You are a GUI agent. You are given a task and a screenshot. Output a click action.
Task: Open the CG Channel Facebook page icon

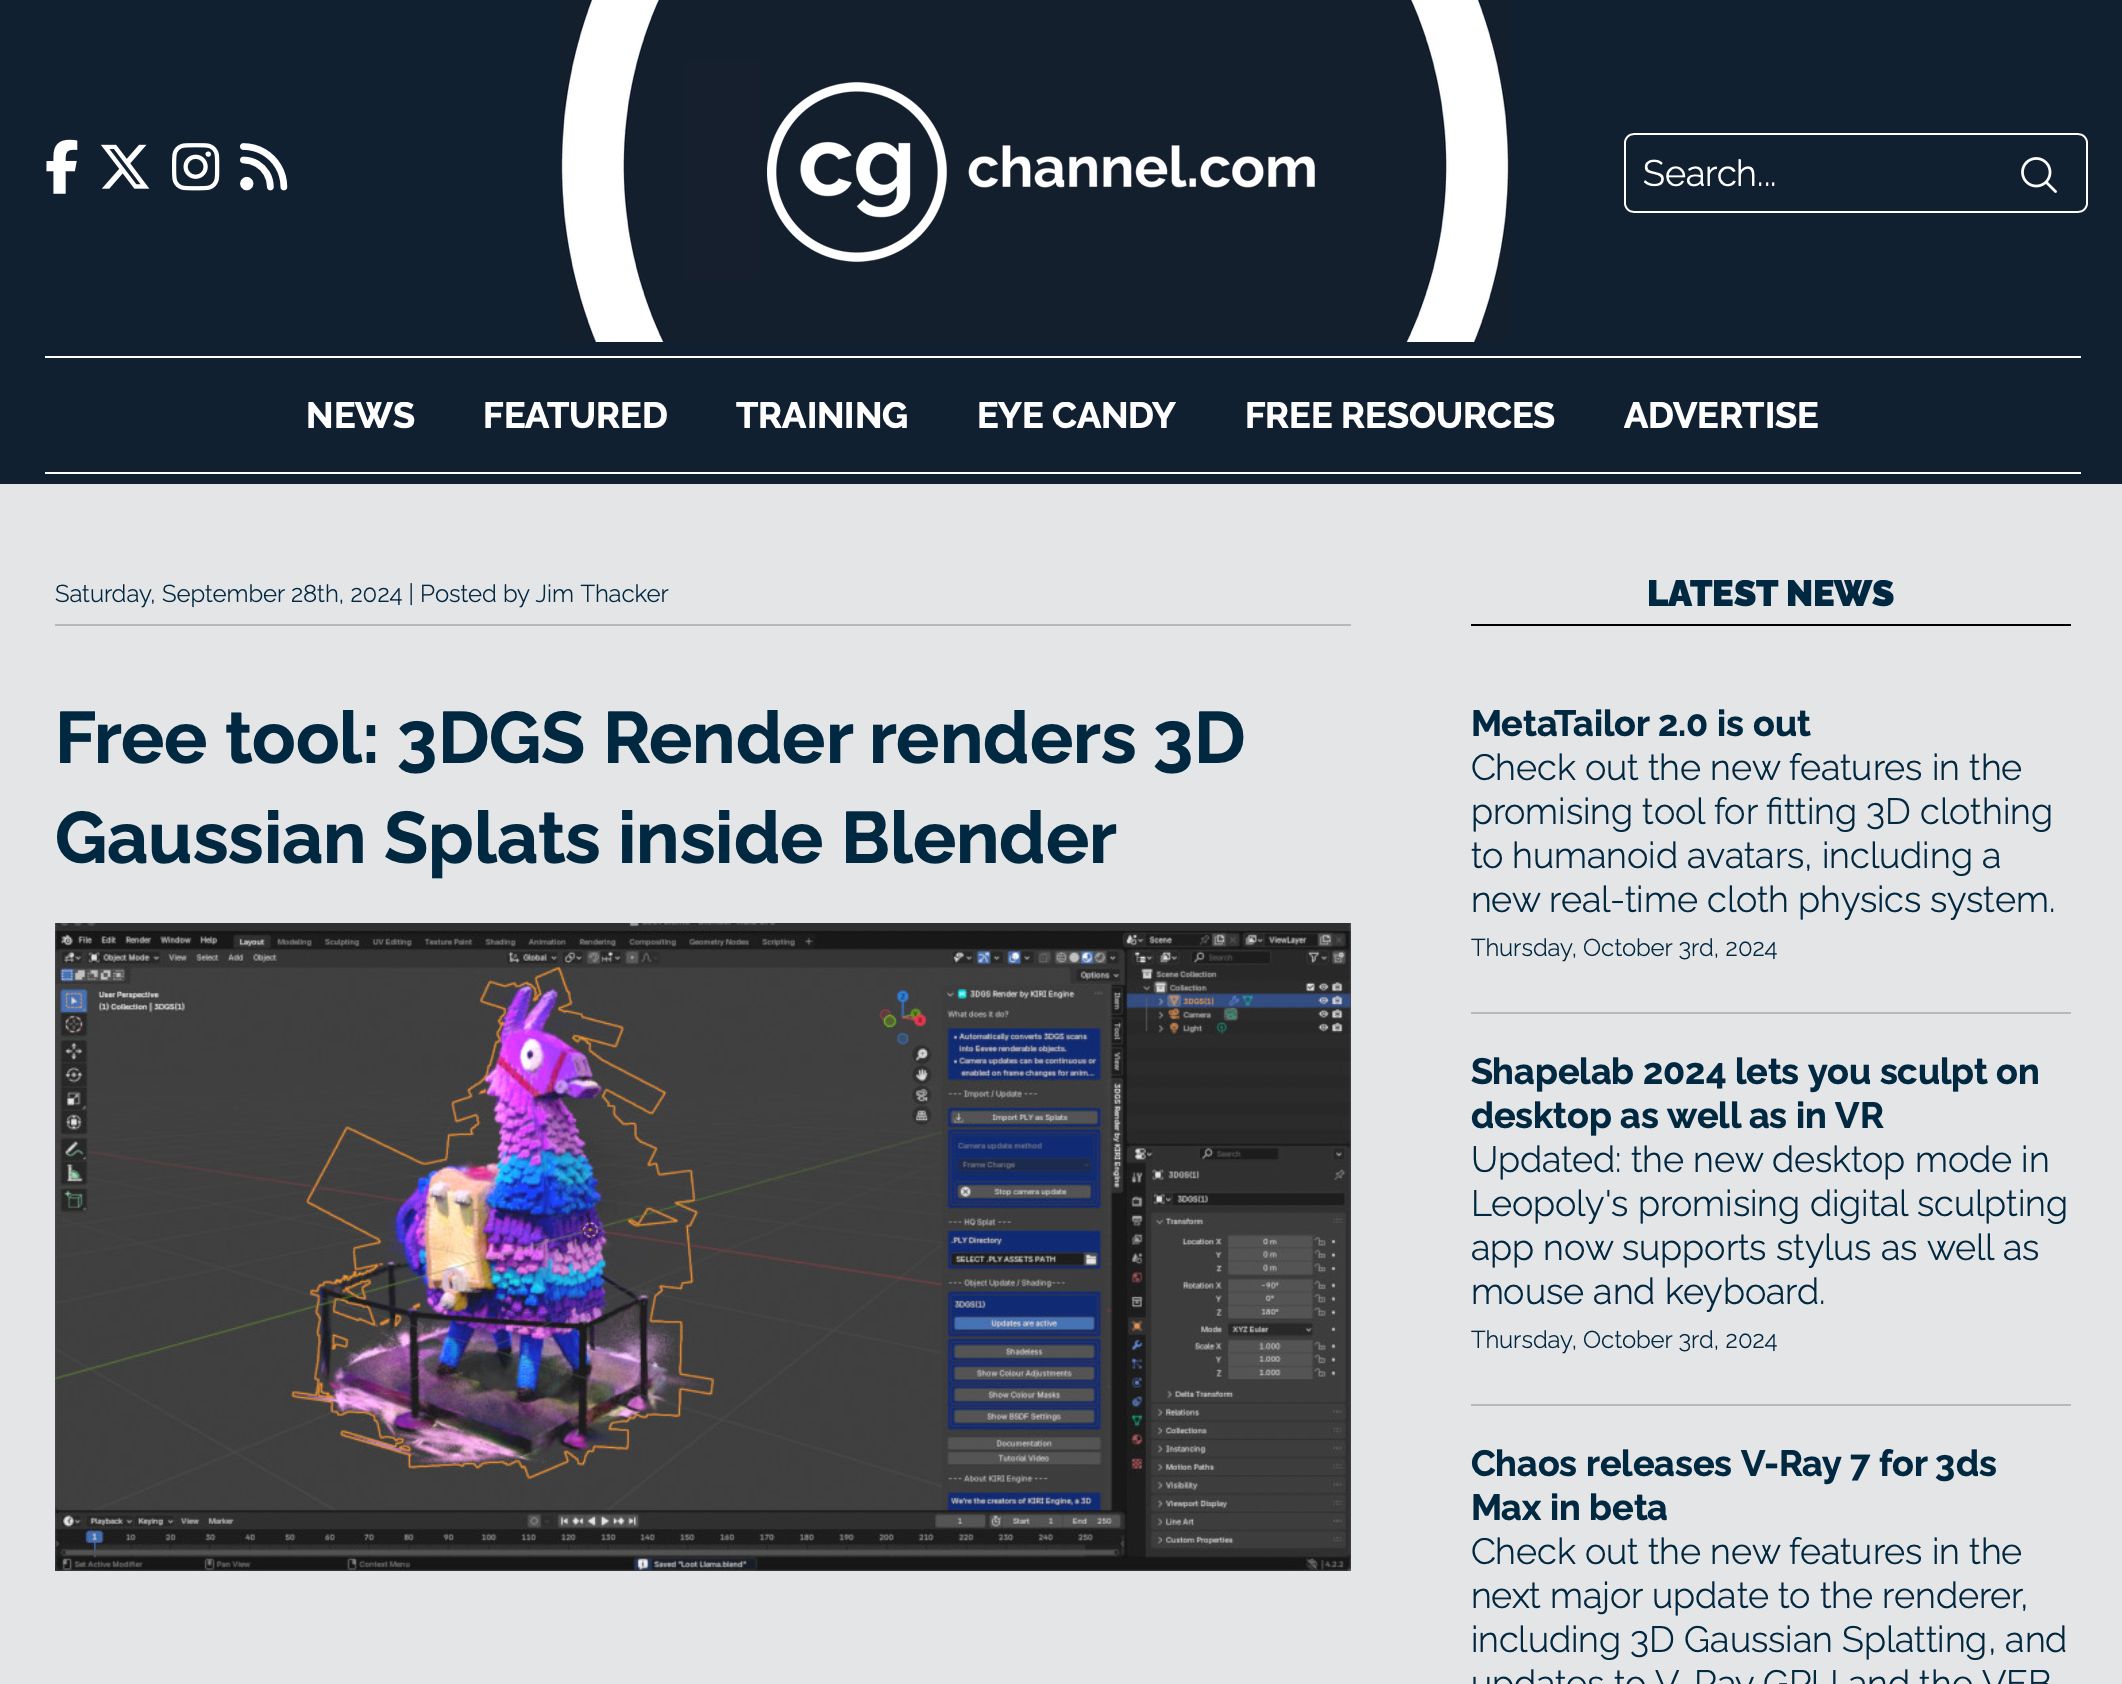pos(62,167)
